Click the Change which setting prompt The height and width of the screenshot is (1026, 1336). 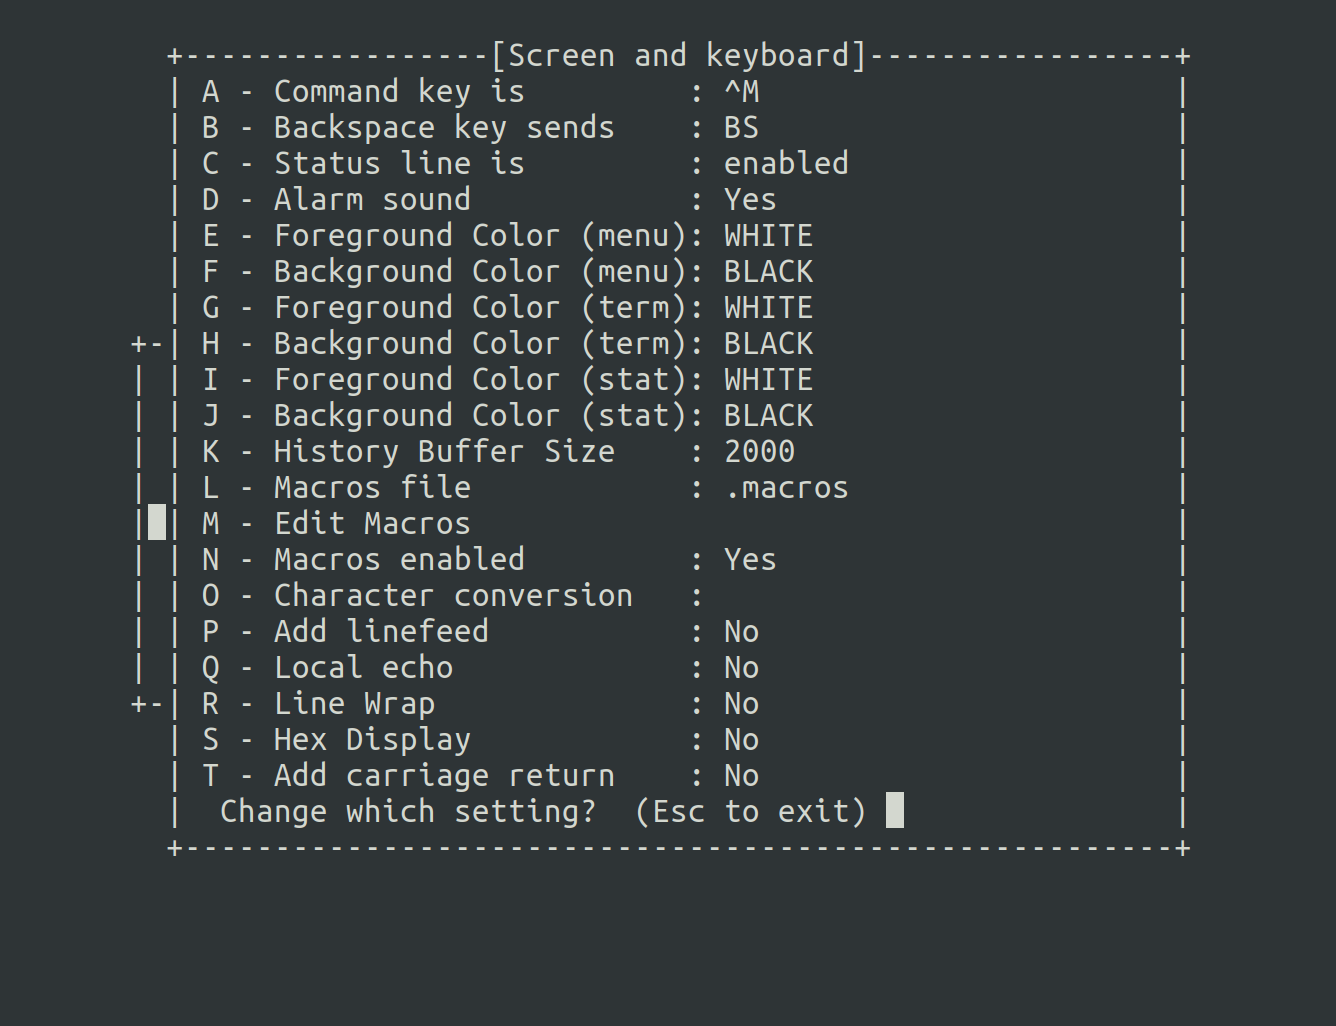[x=542, y=811]
